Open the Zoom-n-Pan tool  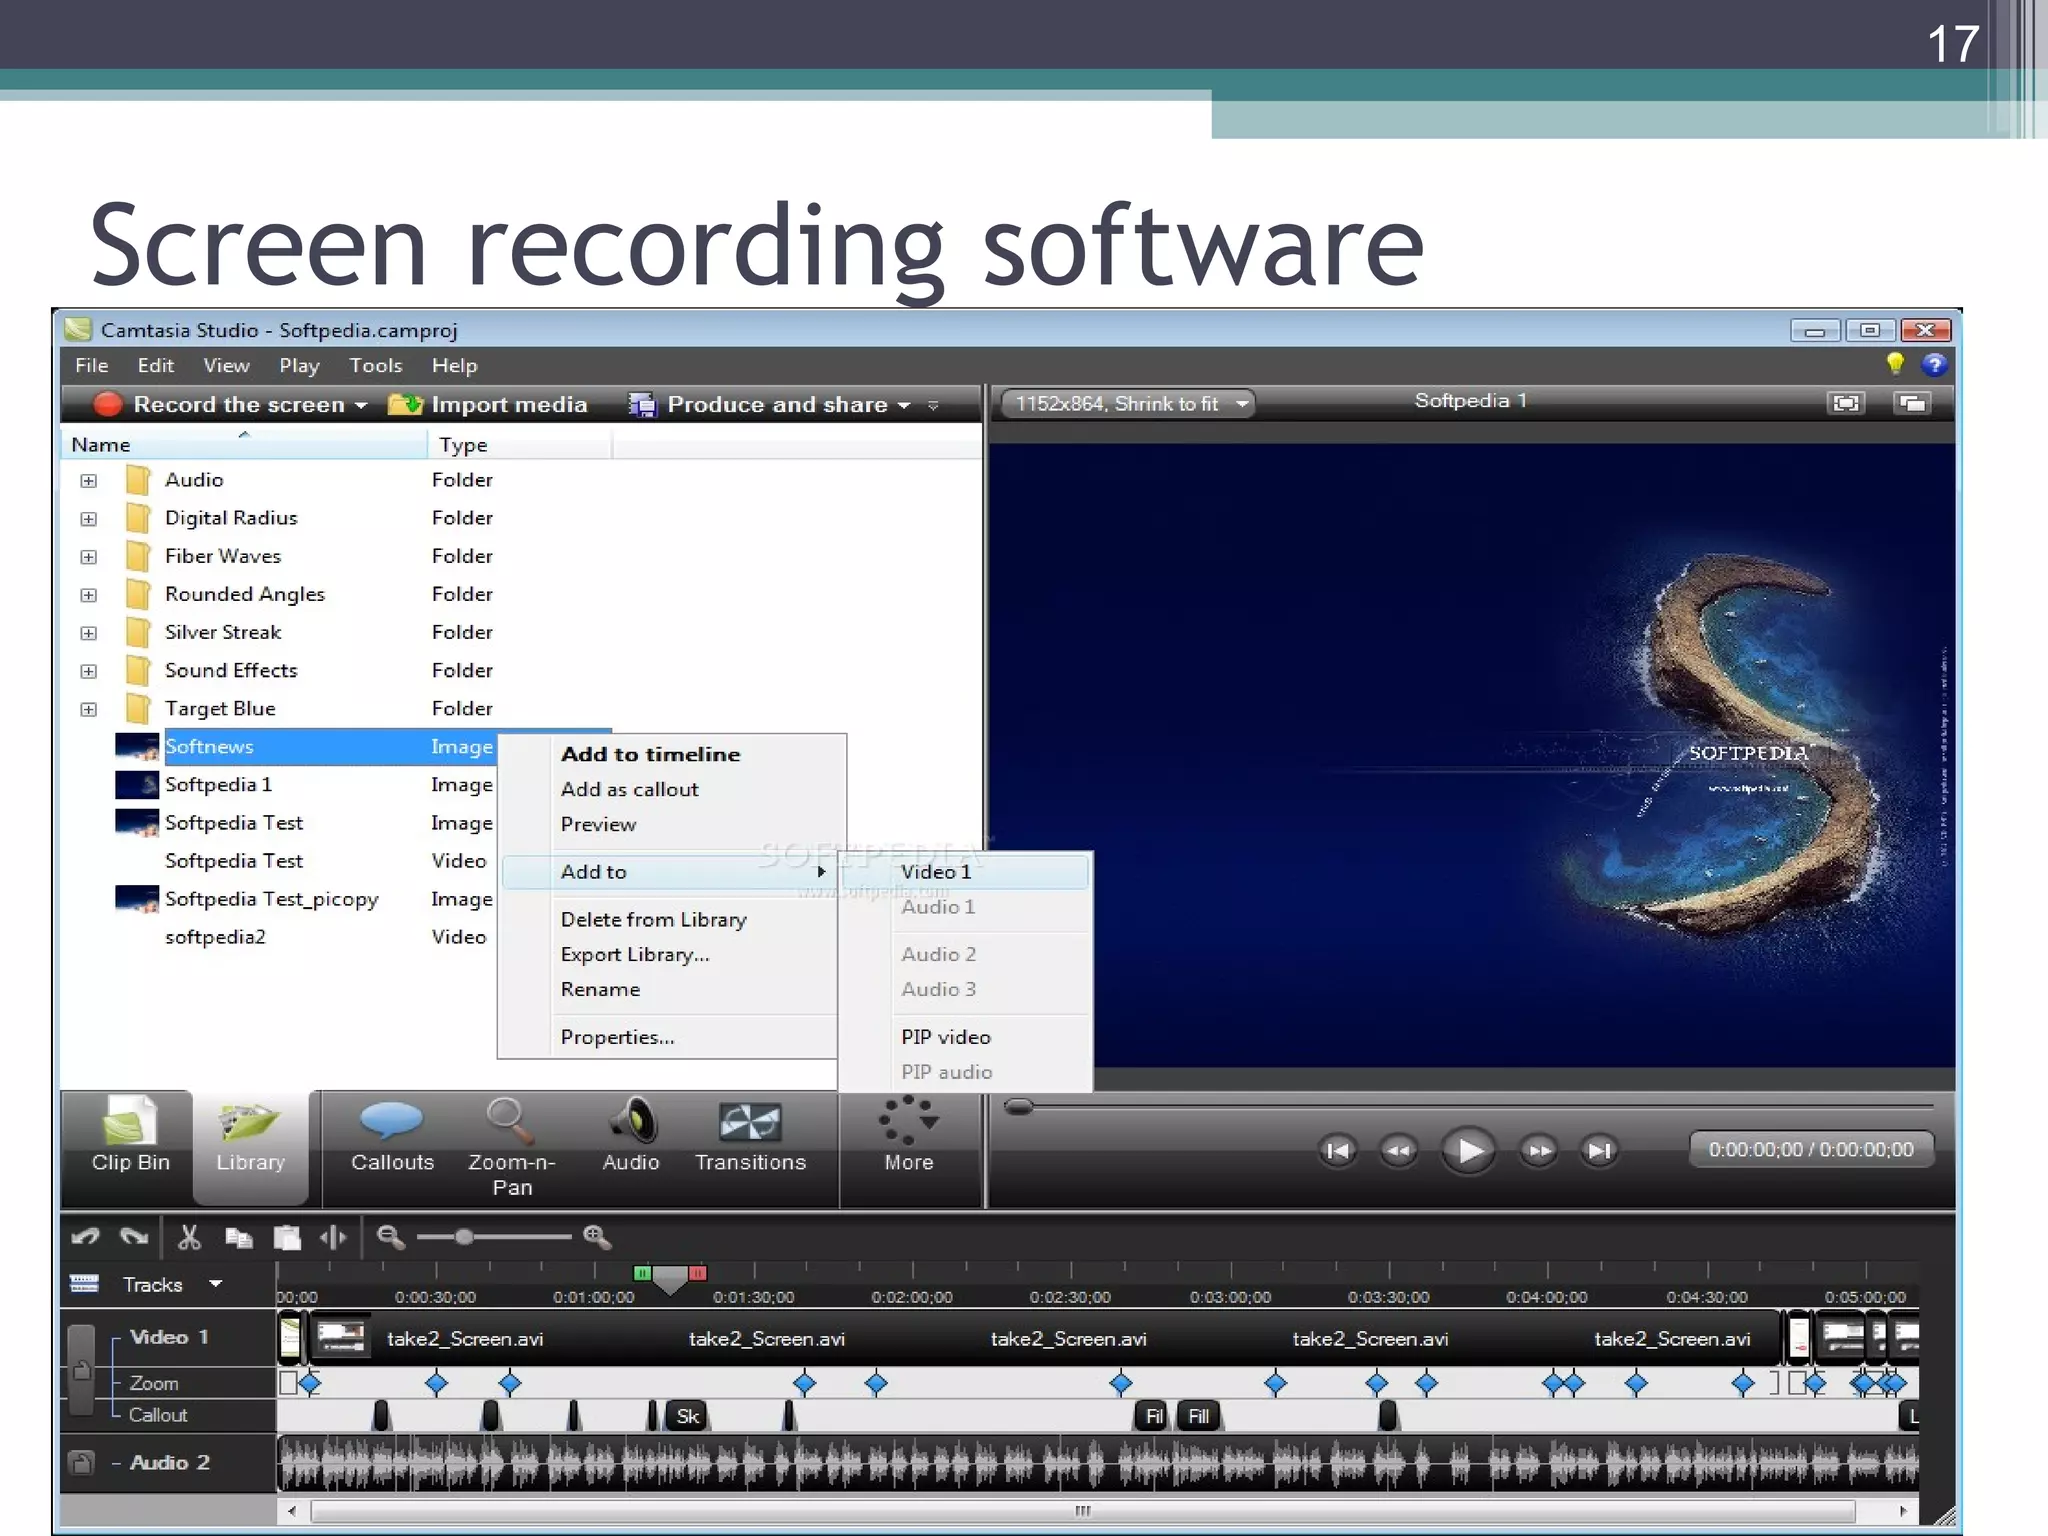tap(512, 1147)
